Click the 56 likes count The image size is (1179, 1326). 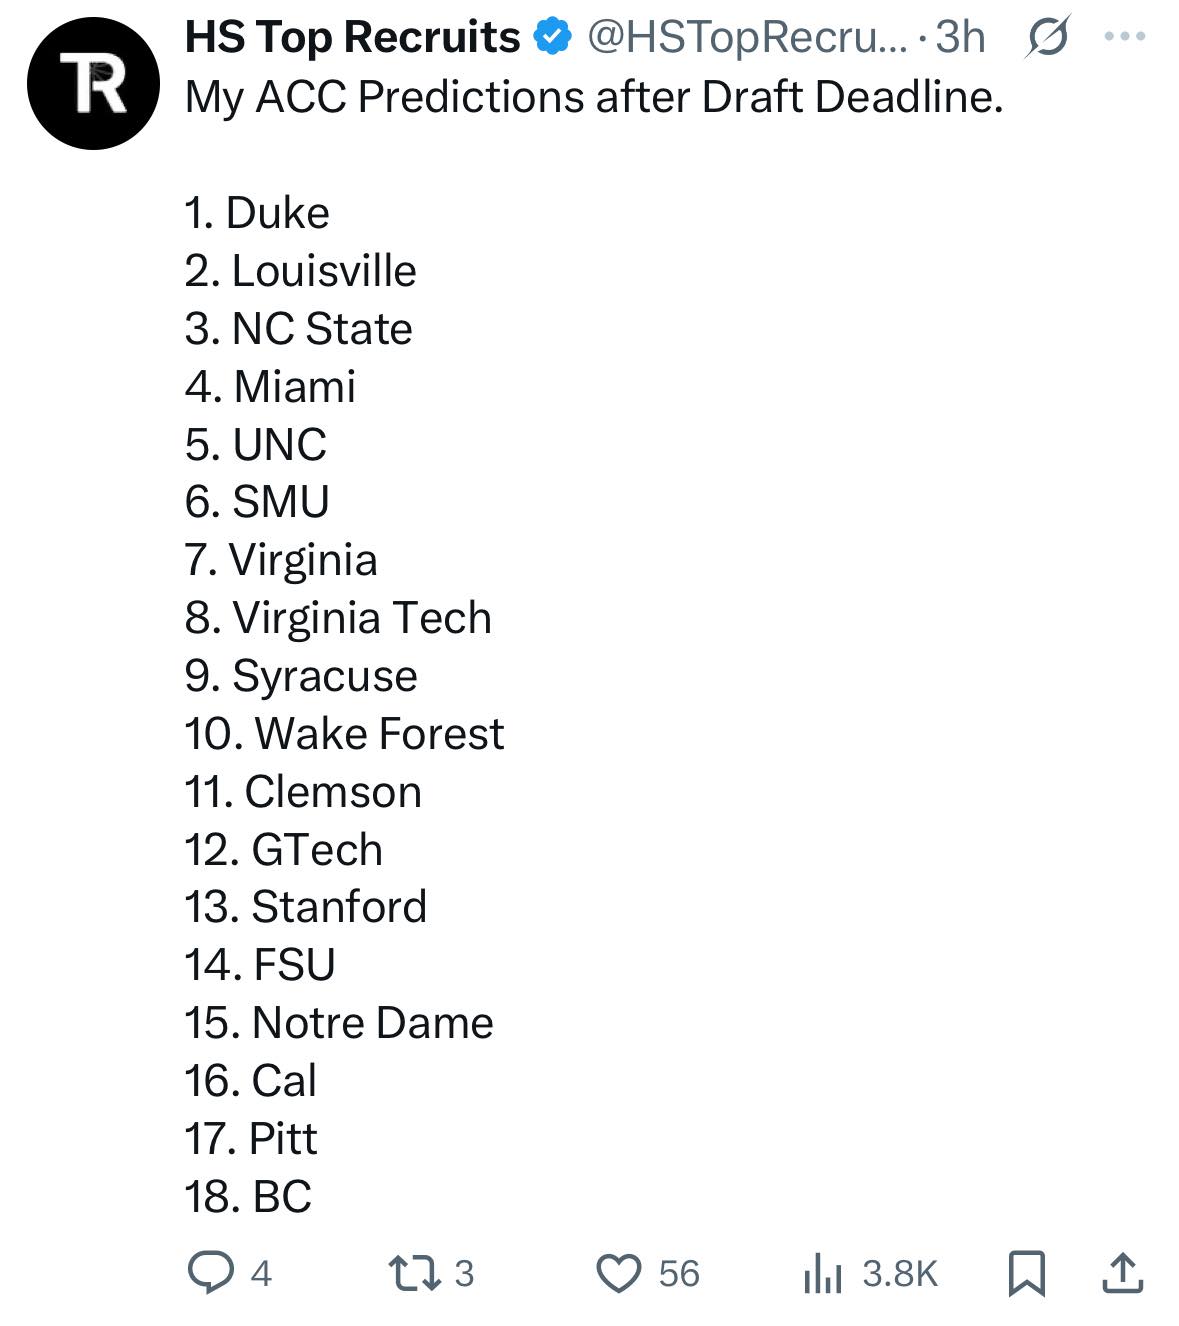tap(679, 1274)
